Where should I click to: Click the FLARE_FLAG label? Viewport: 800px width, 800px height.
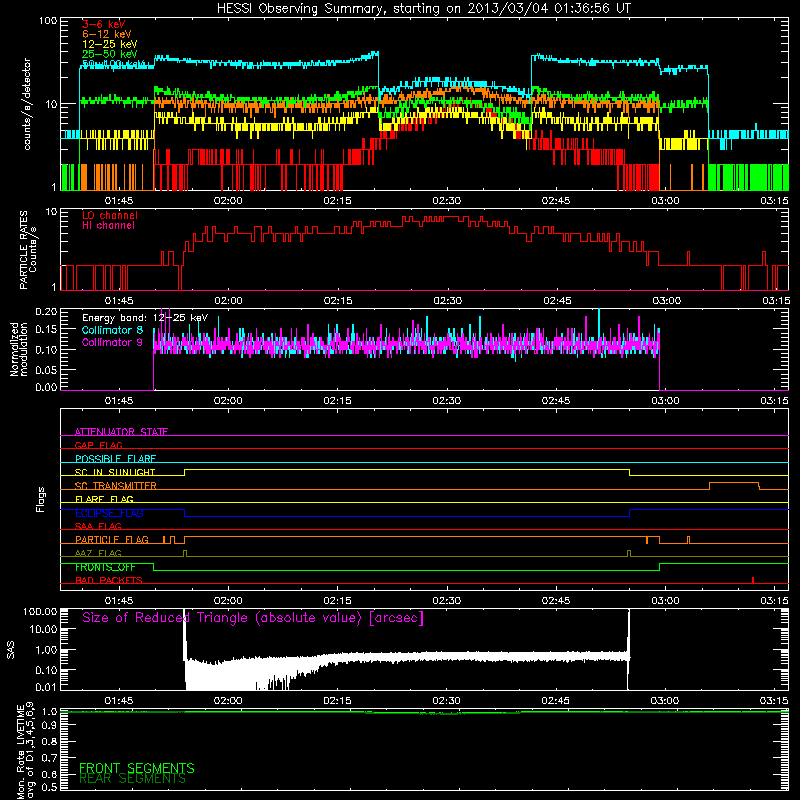104,499
